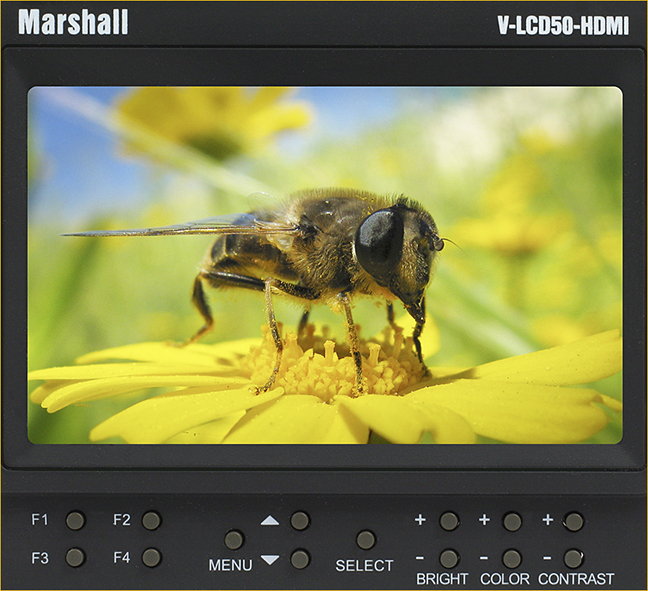The image size is (648, 591).
Task: Increase CONTRAST with plus button
Action: click(574, 522)
